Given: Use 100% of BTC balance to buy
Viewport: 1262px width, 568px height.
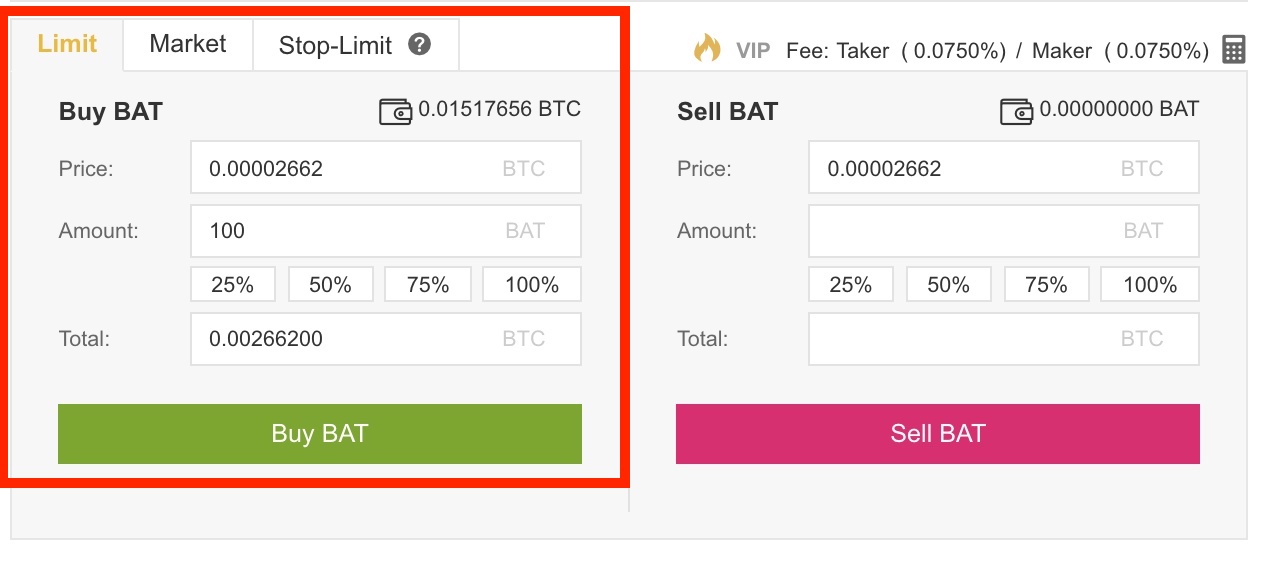Looking at the screenshot, I should (x=531, y=285).
